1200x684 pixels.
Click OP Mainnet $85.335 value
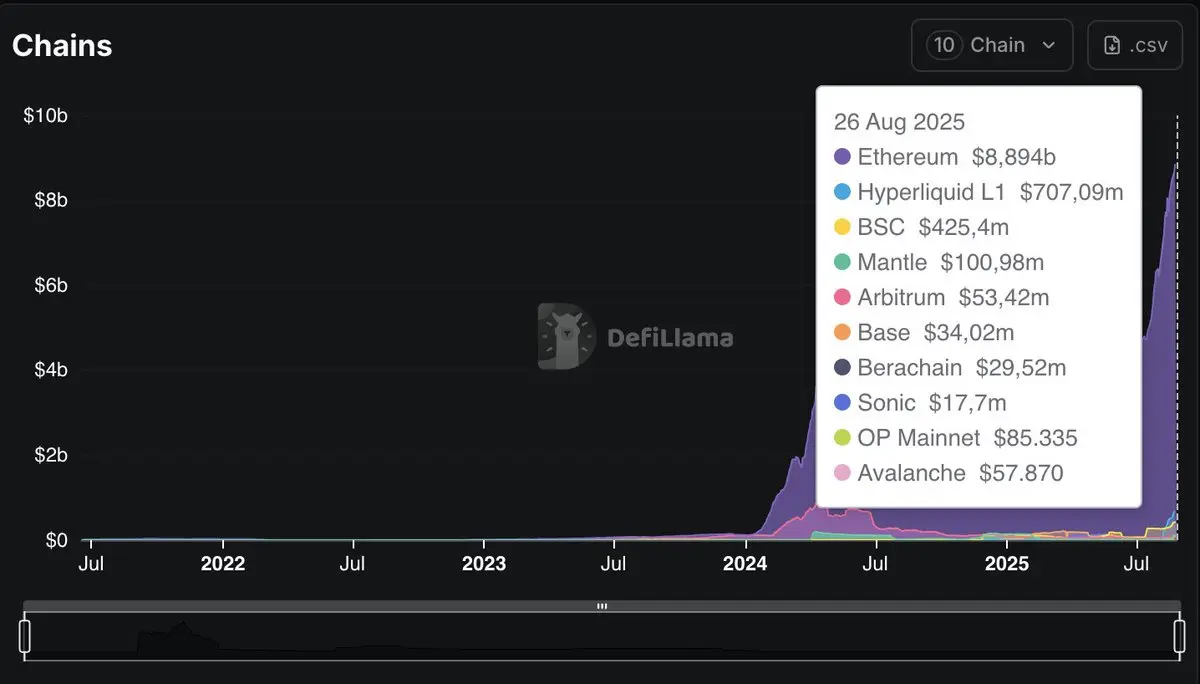tap(1036, 438)
